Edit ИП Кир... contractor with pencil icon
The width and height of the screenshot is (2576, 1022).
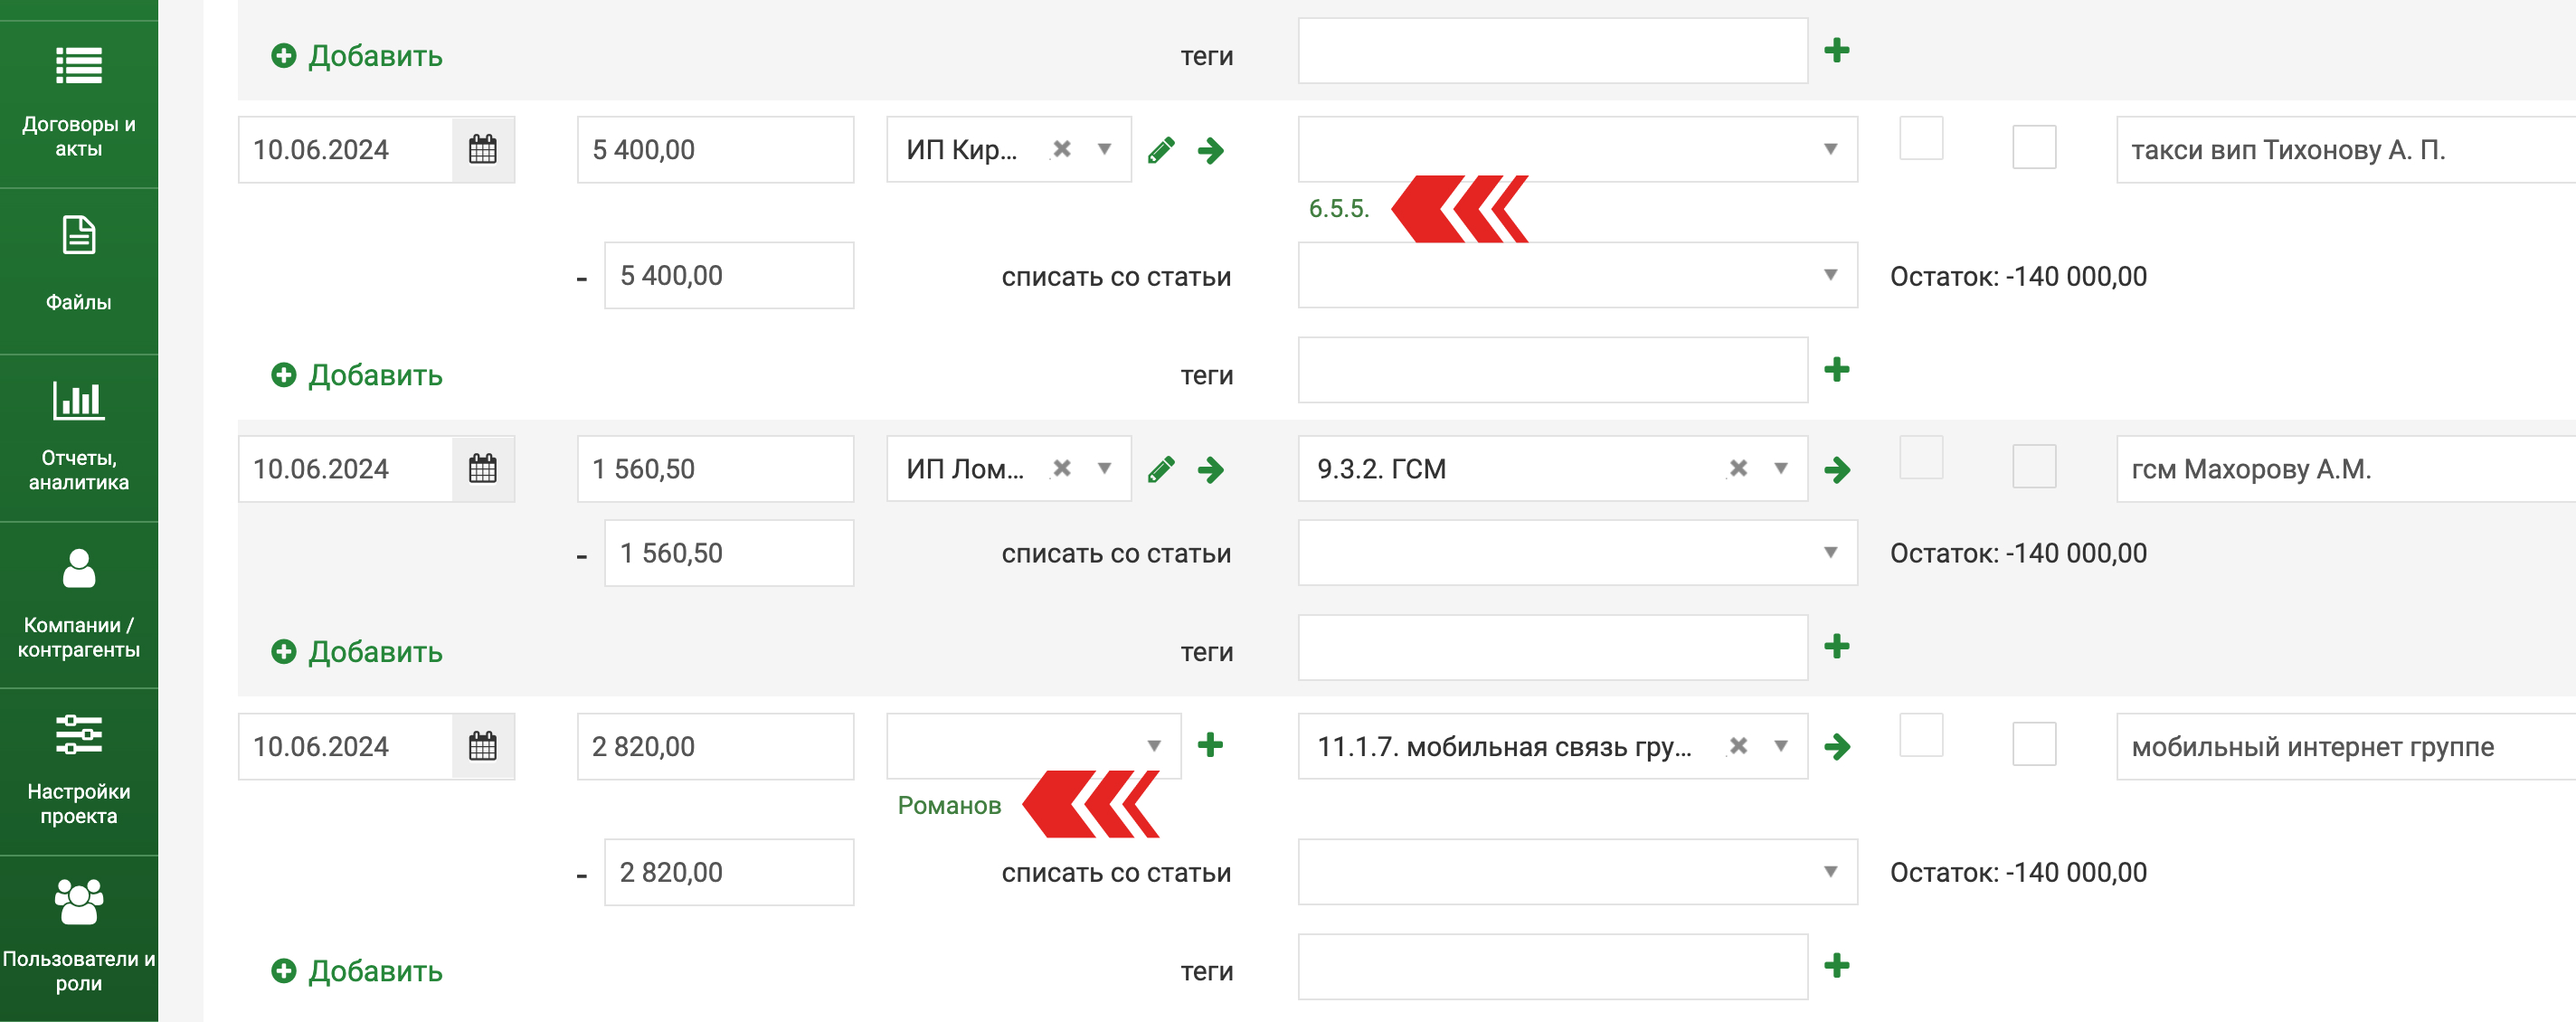point(1161,150)
